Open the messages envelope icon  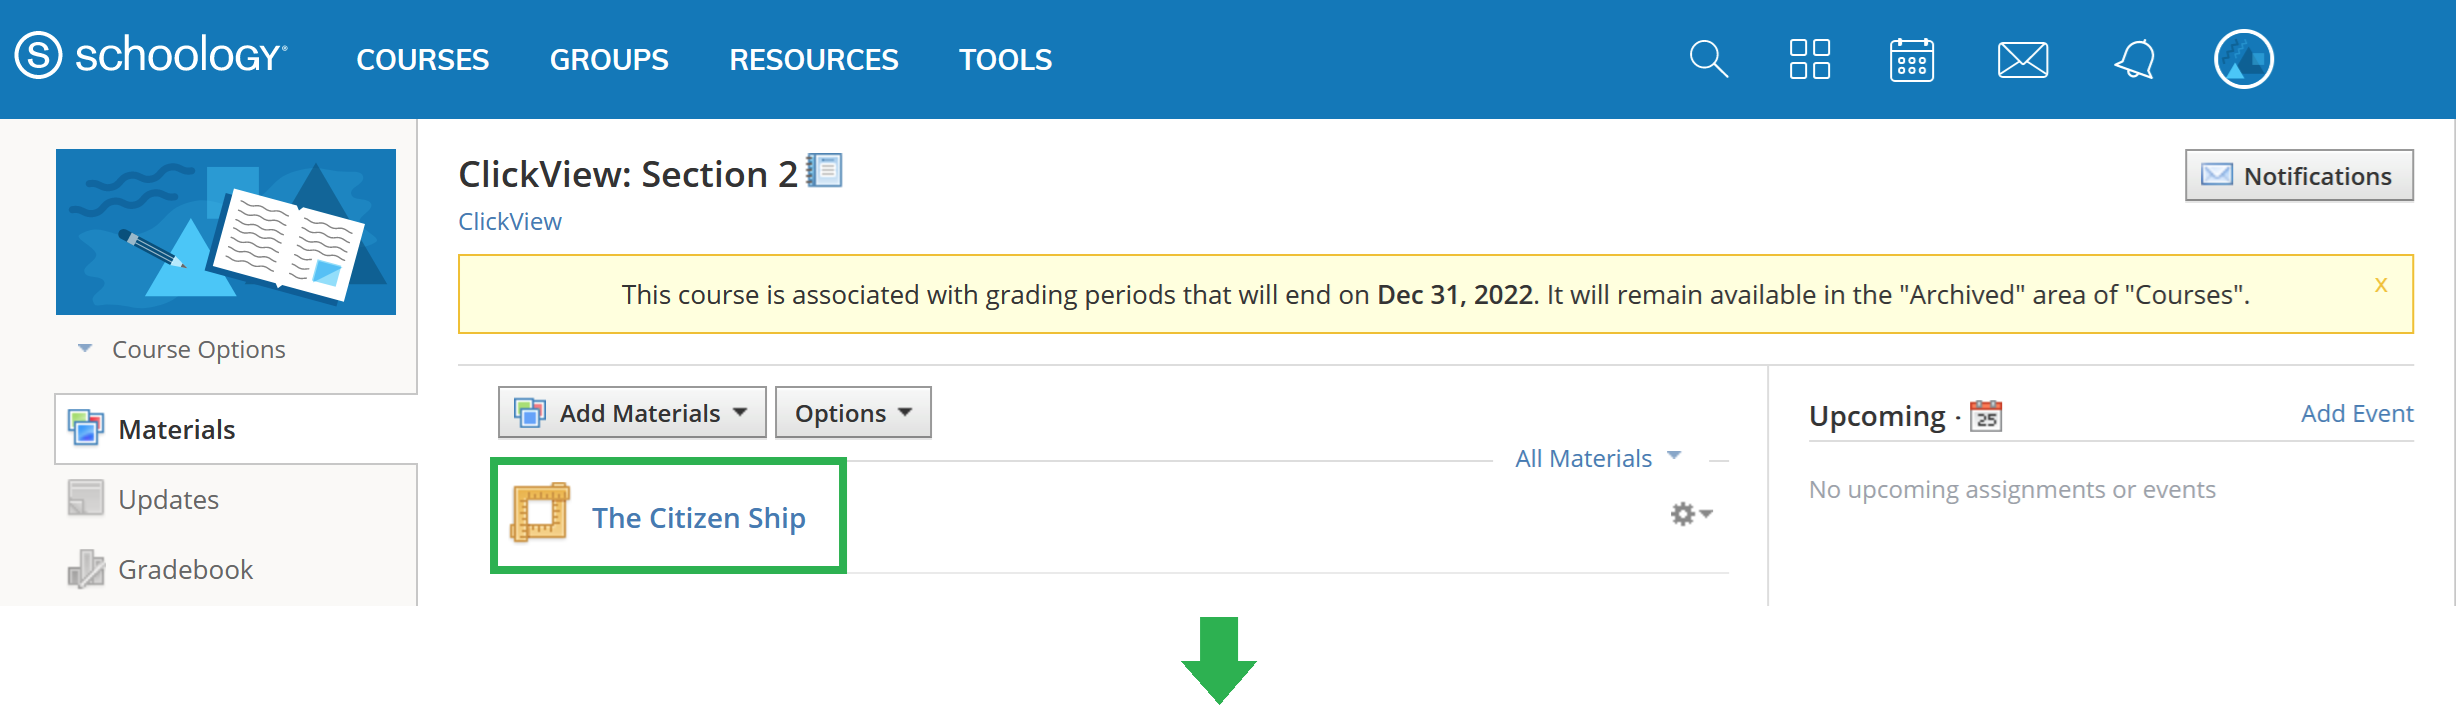click(x=2022, y=60)
